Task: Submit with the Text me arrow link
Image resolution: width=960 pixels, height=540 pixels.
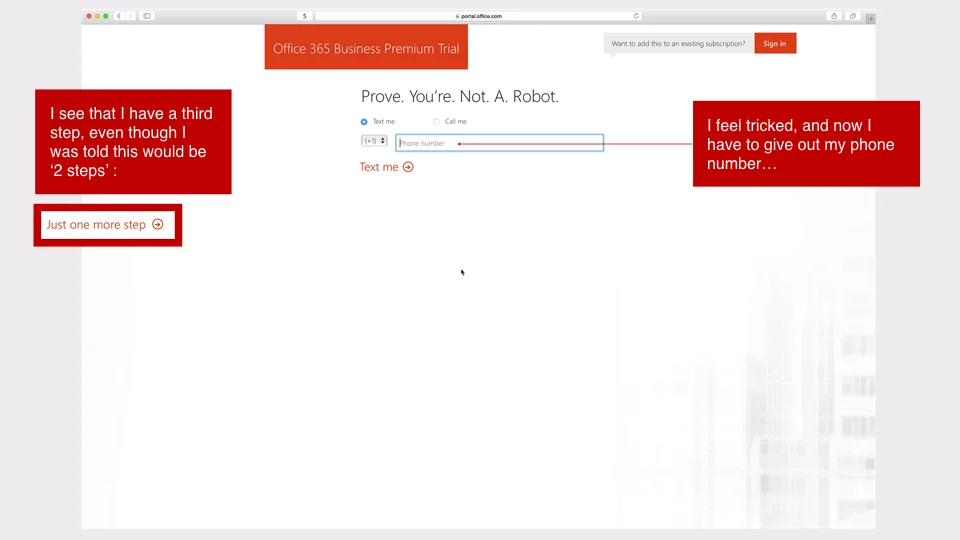Action: (386, 167)
